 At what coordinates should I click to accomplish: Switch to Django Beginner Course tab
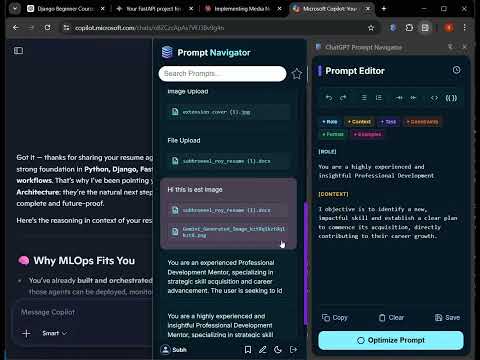66,9
